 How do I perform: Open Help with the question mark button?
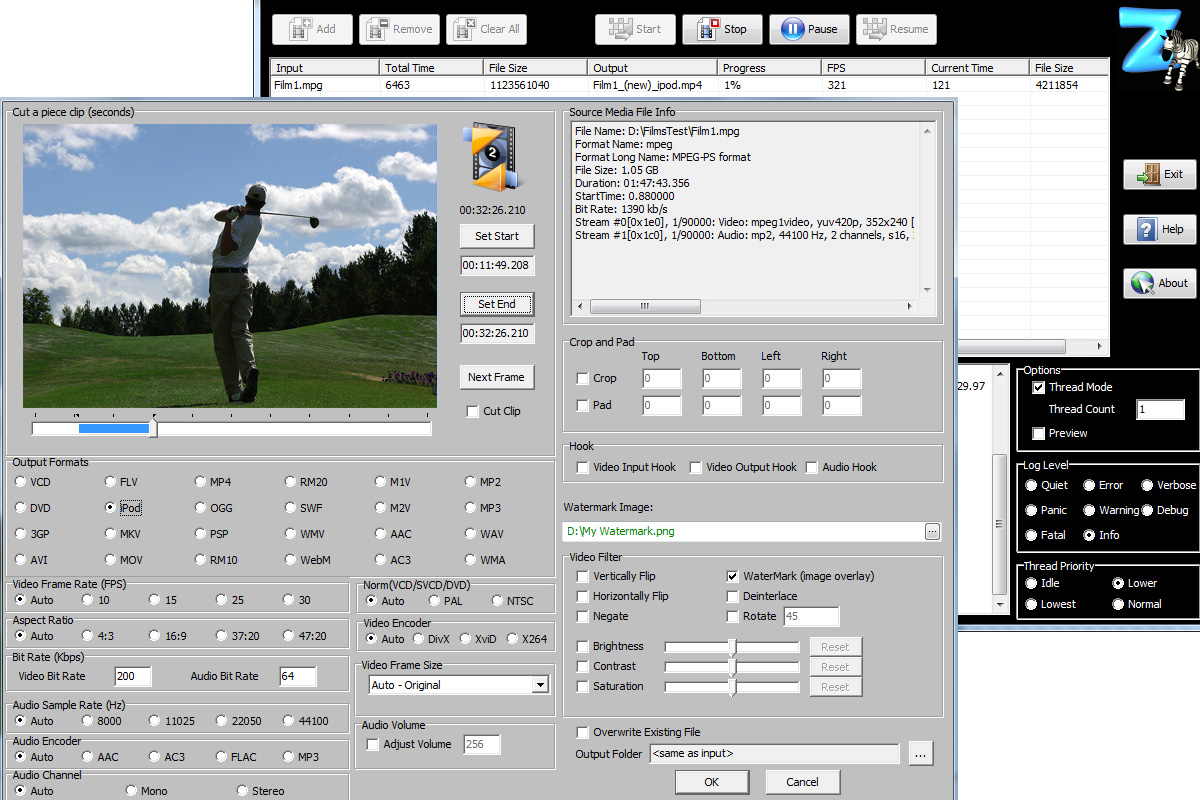[x=1159, y=229]
